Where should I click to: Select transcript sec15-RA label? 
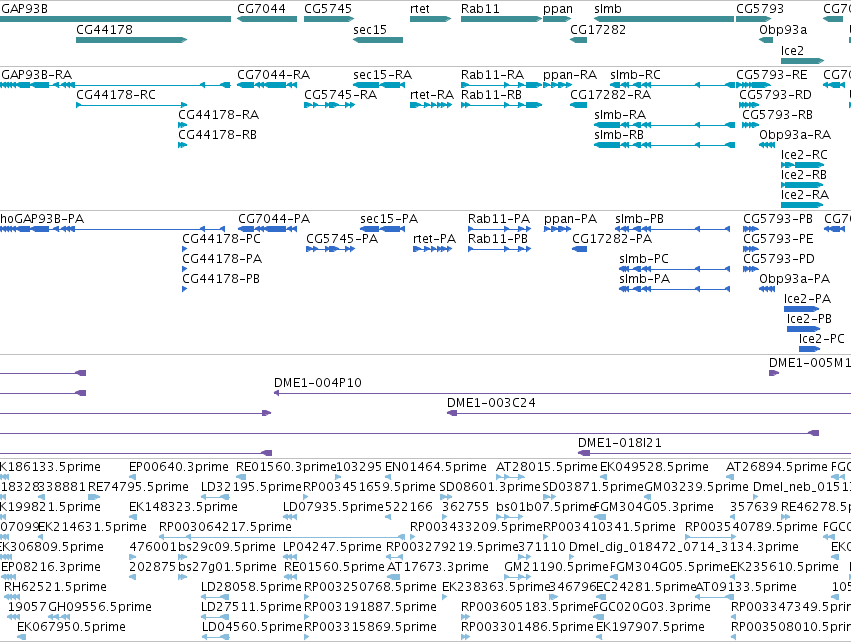(x=383, y=74)
